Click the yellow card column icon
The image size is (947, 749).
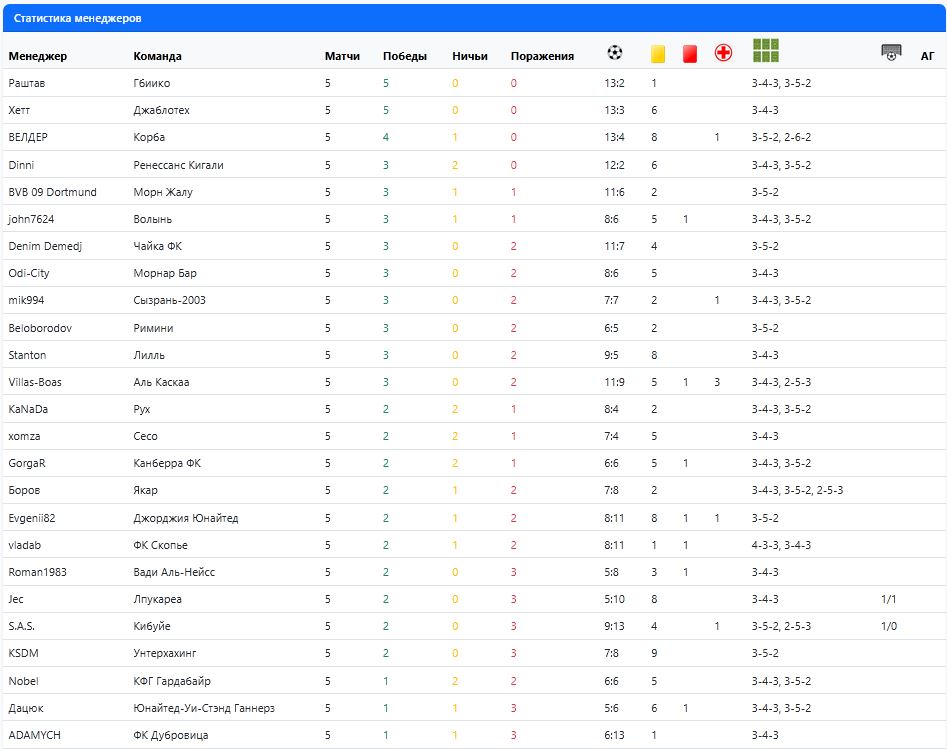pyautogui.click(x=658, y=54)
